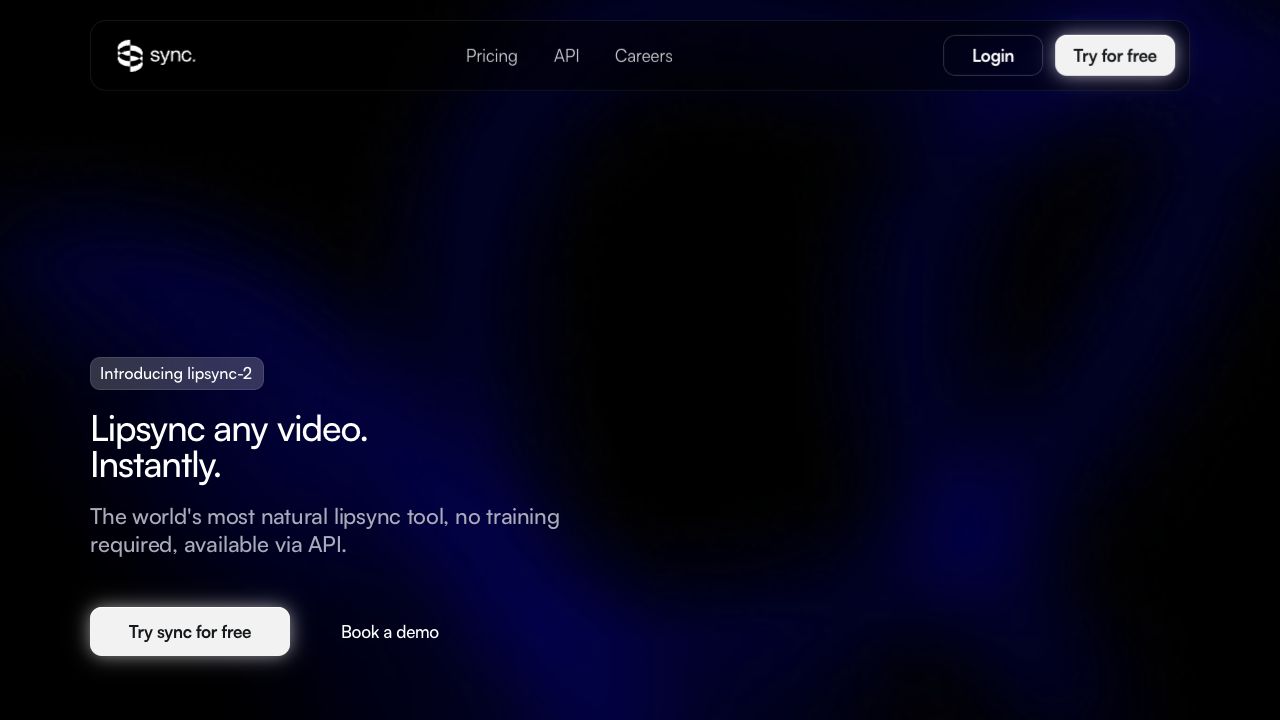1280x720 pixels.
Task: Click the "sync." wordmark text
Action: [x=173, y=56]
